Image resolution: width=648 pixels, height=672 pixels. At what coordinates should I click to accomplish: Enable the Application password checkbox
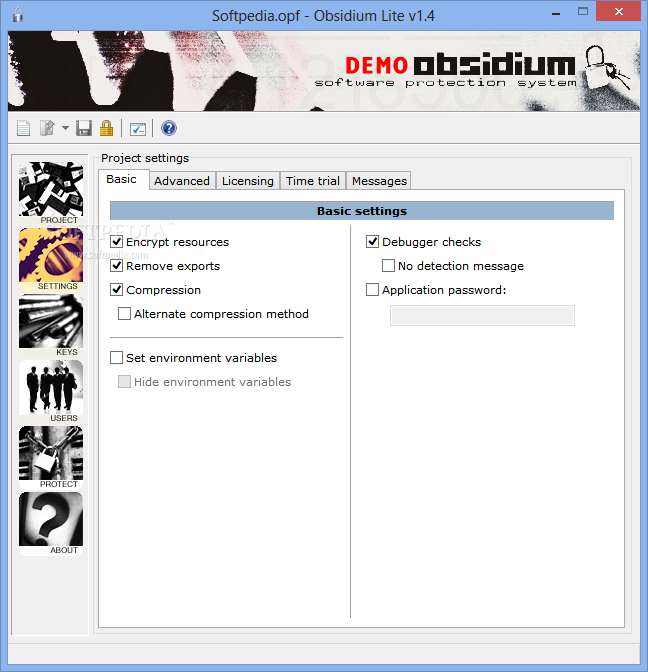click(372, 290)
